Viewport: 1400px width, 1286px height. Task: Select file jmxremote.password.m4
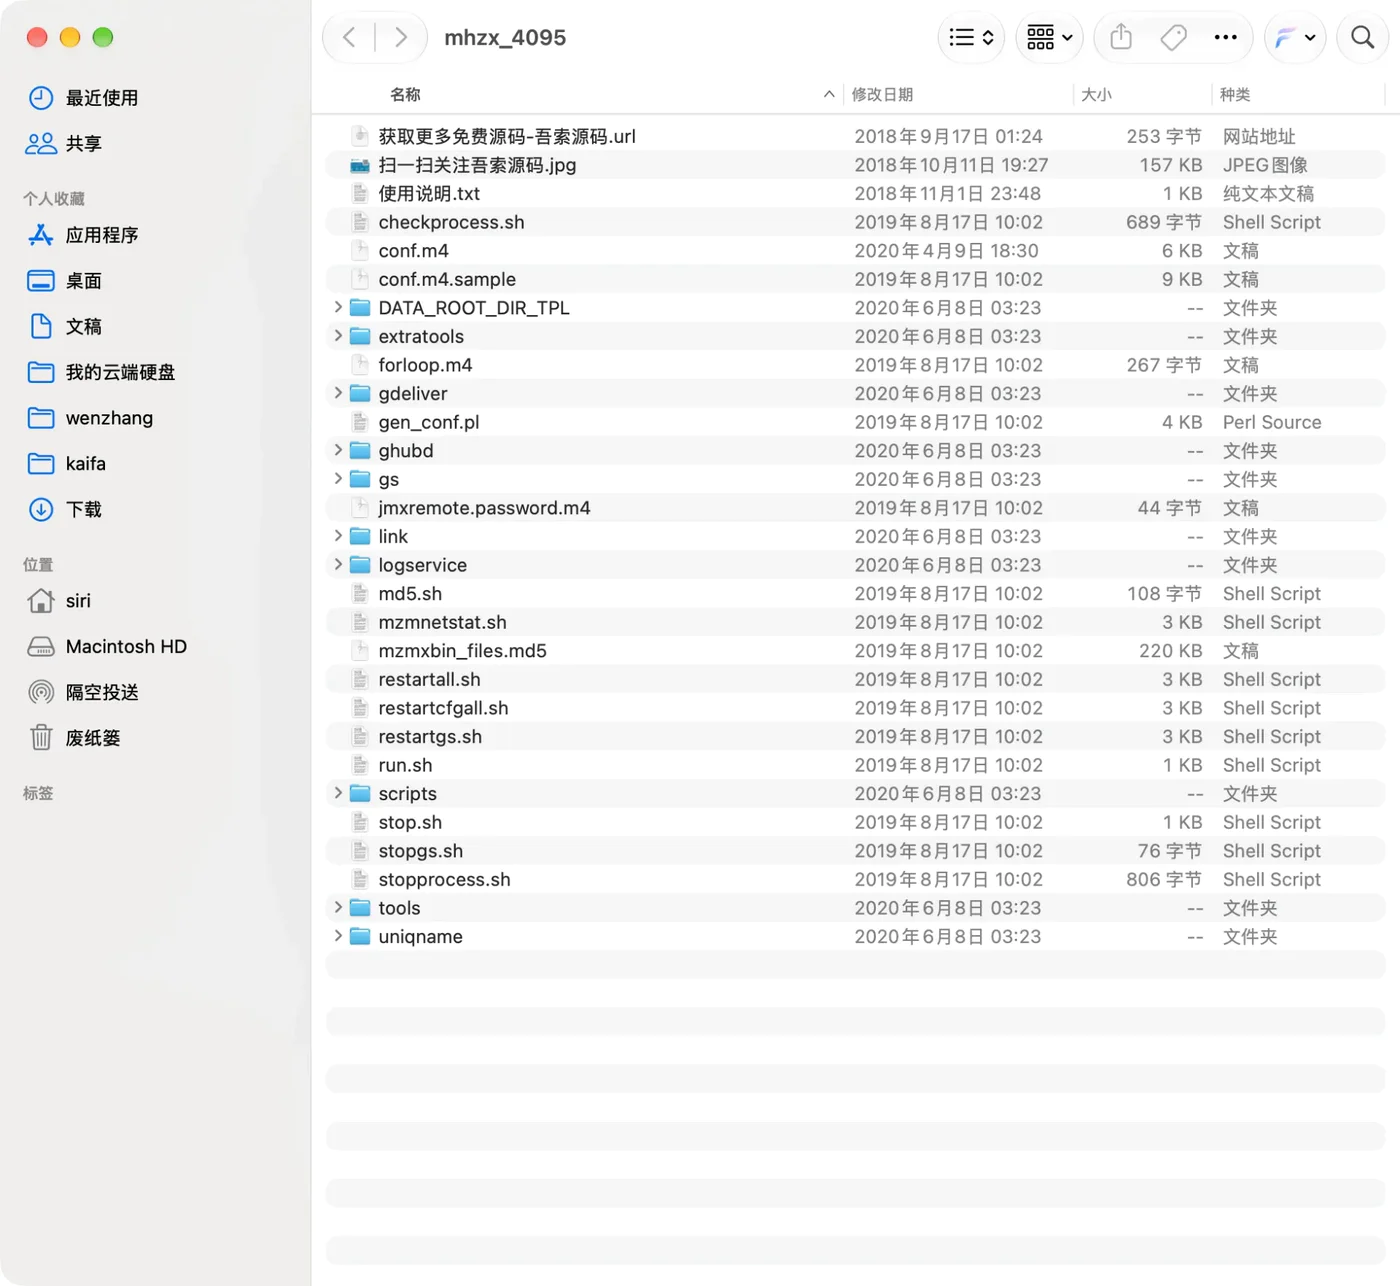(855, 508)
